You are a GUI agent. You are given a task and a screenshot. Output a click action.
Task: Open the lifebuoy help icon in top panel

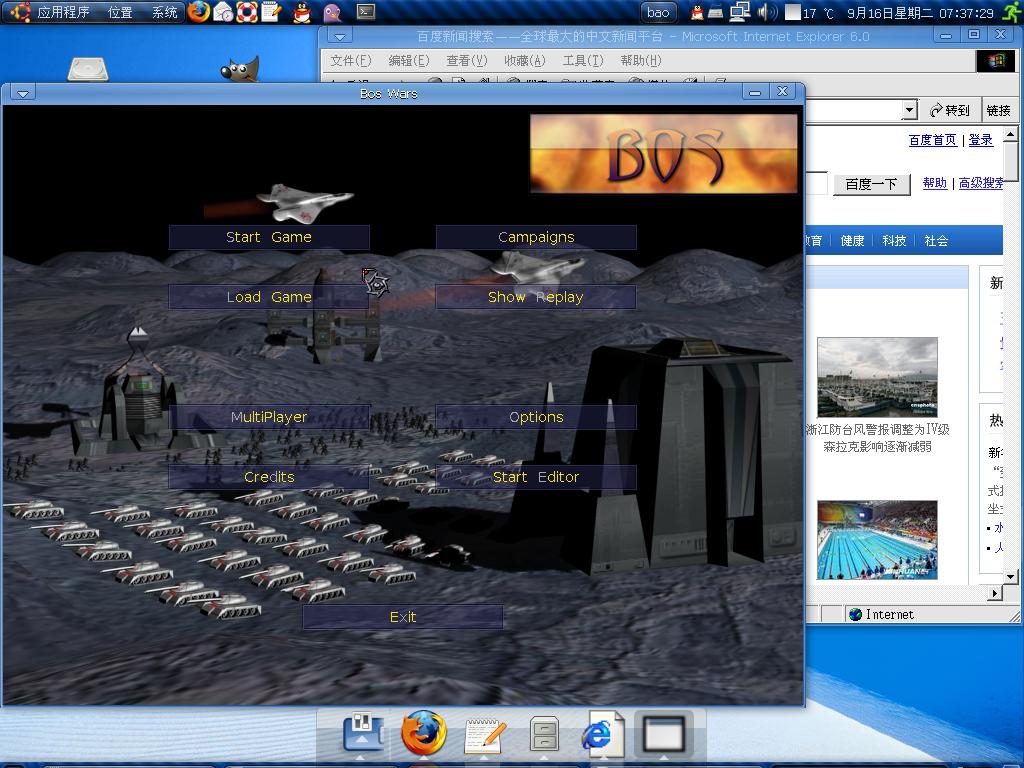(x=247, y=12)
